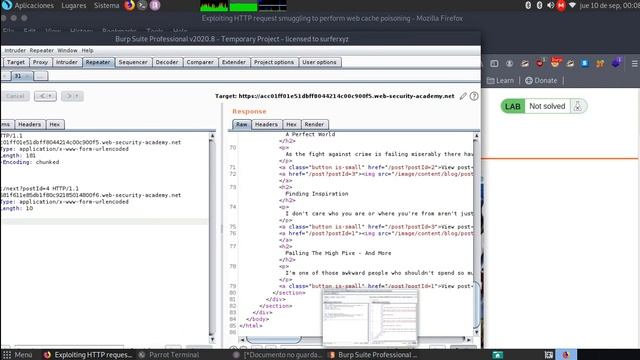Edit the target with the pencil icon

[x=463, y=96]
